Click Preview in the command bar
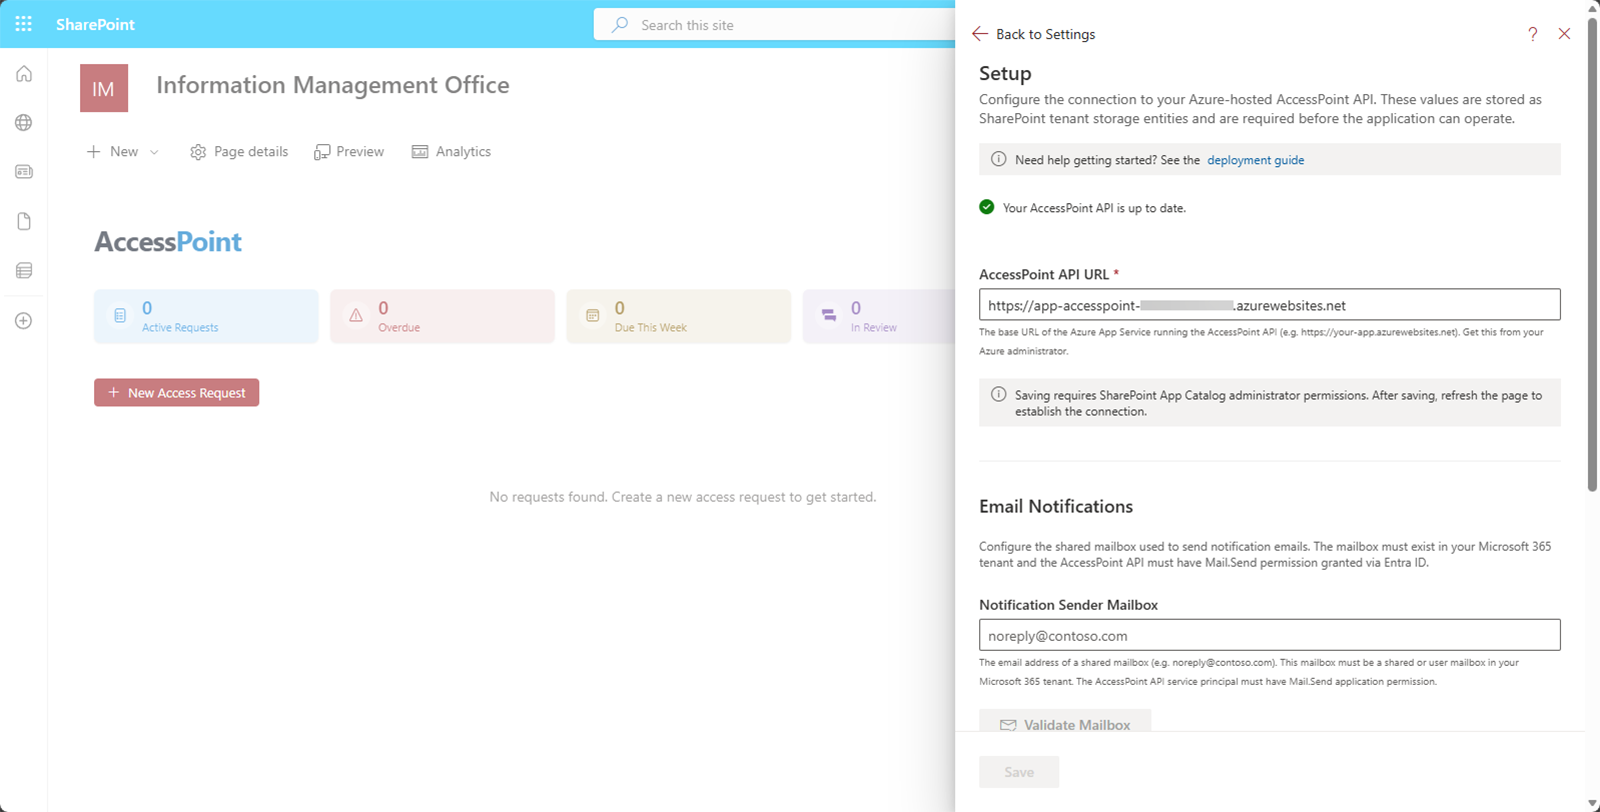This screenshot has height=812, width=1600. click(349, 152)
